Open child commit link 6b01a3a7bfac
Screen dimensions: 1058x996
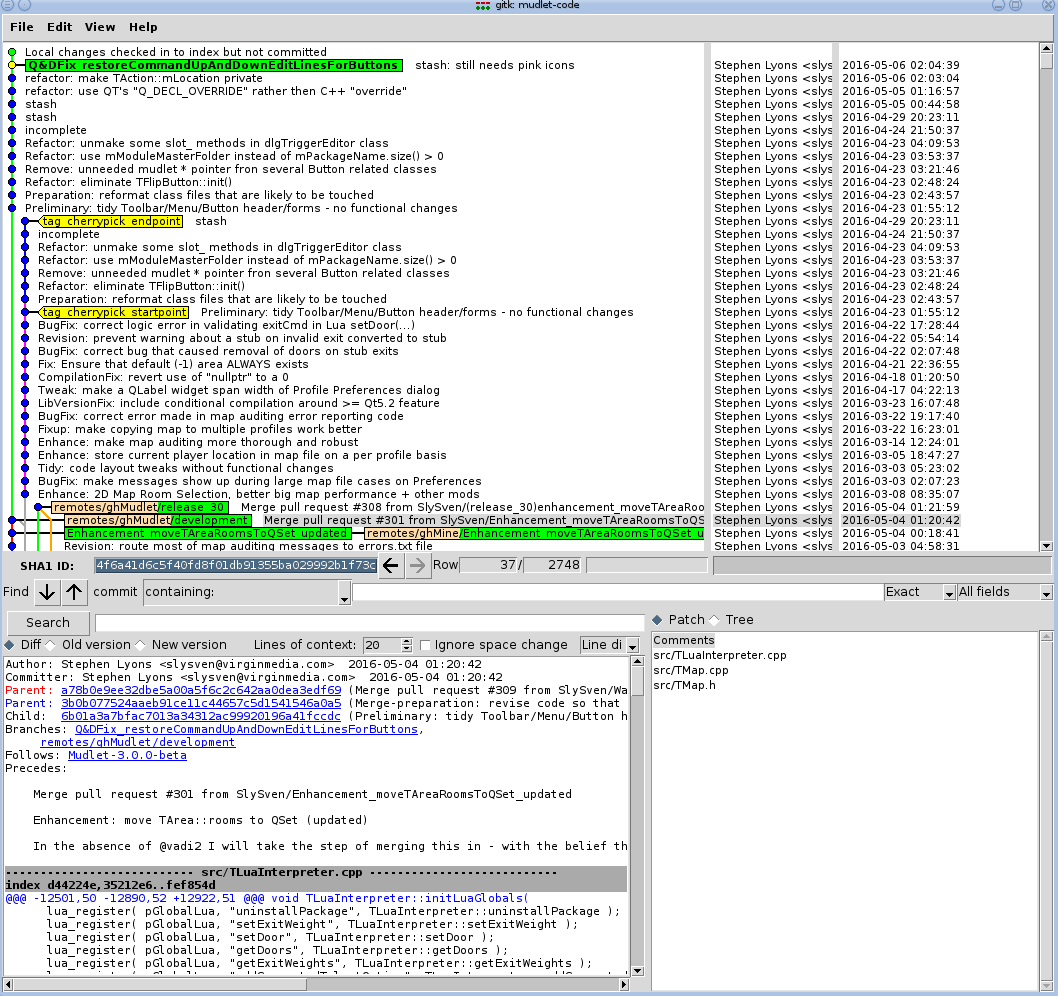click(201, 716)
